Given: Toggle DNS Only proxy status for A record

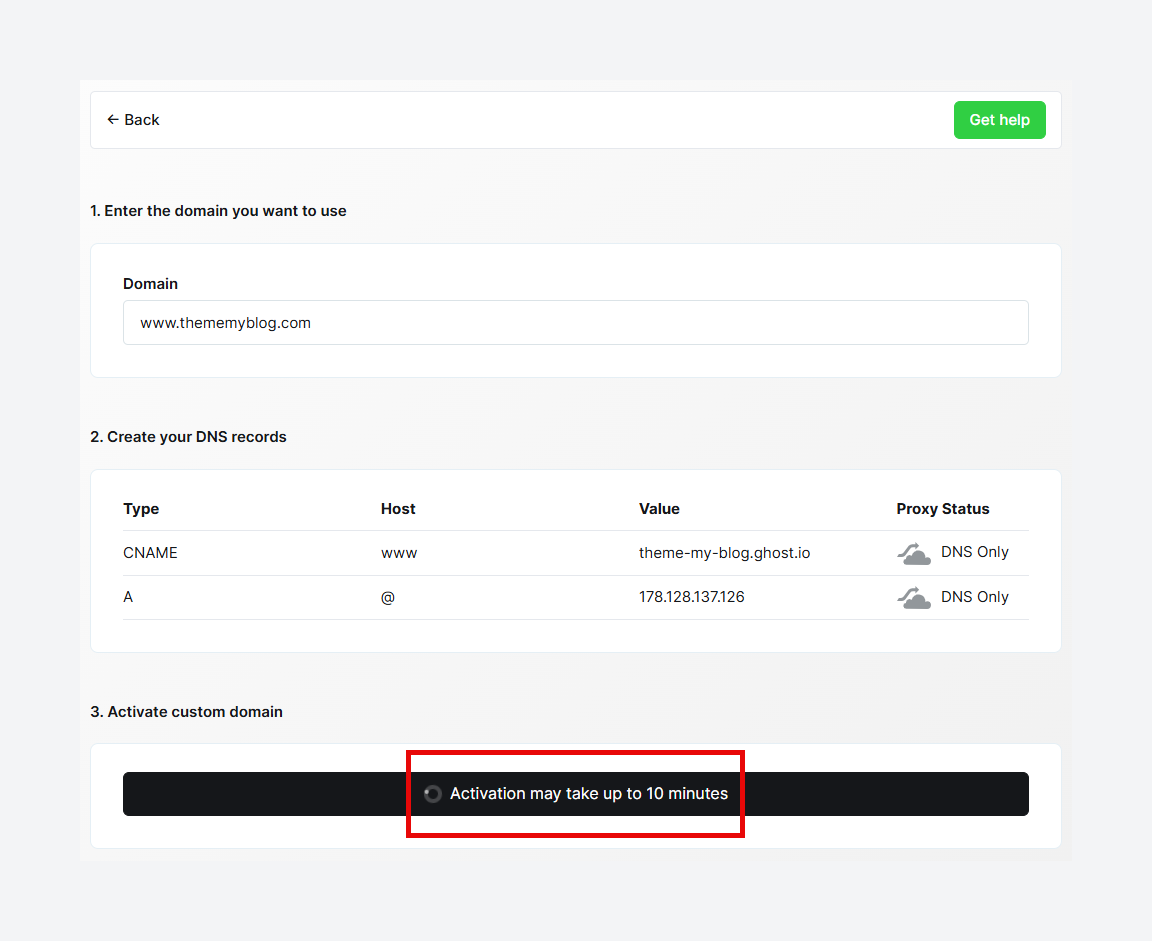Looking at the screenshot, I should [975, 597].
